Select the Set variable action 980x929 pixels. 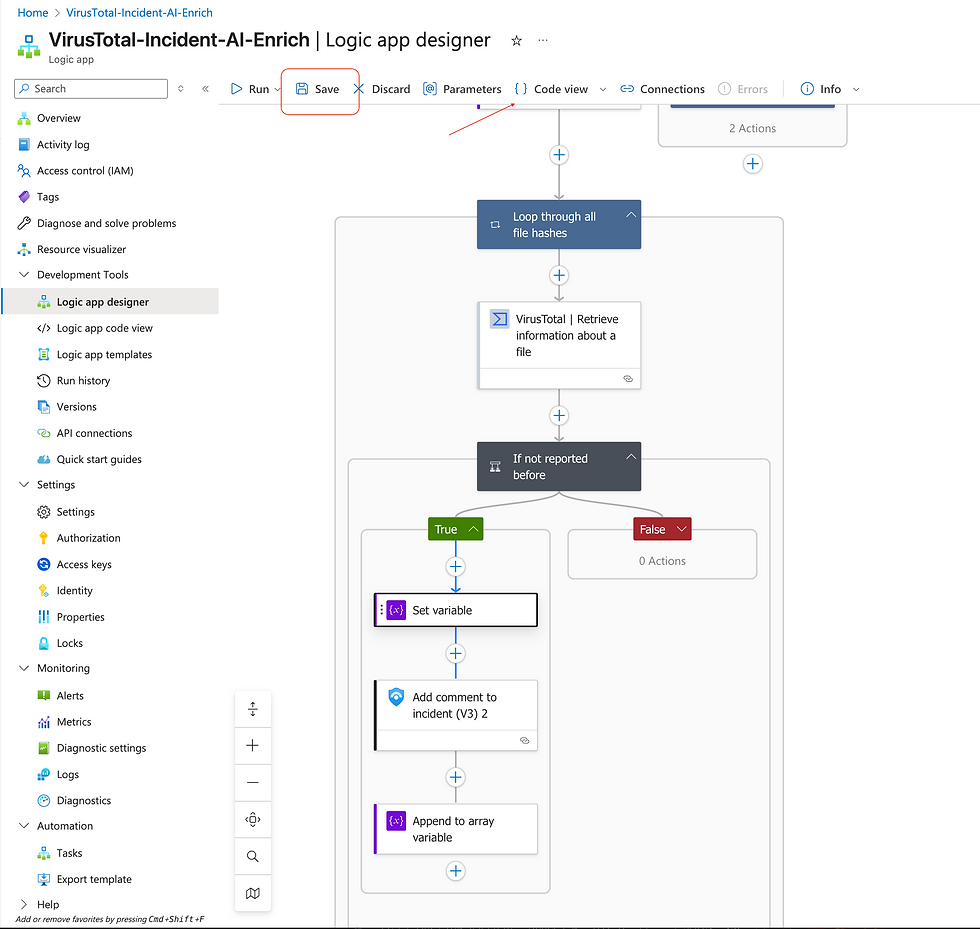(456, 610)
